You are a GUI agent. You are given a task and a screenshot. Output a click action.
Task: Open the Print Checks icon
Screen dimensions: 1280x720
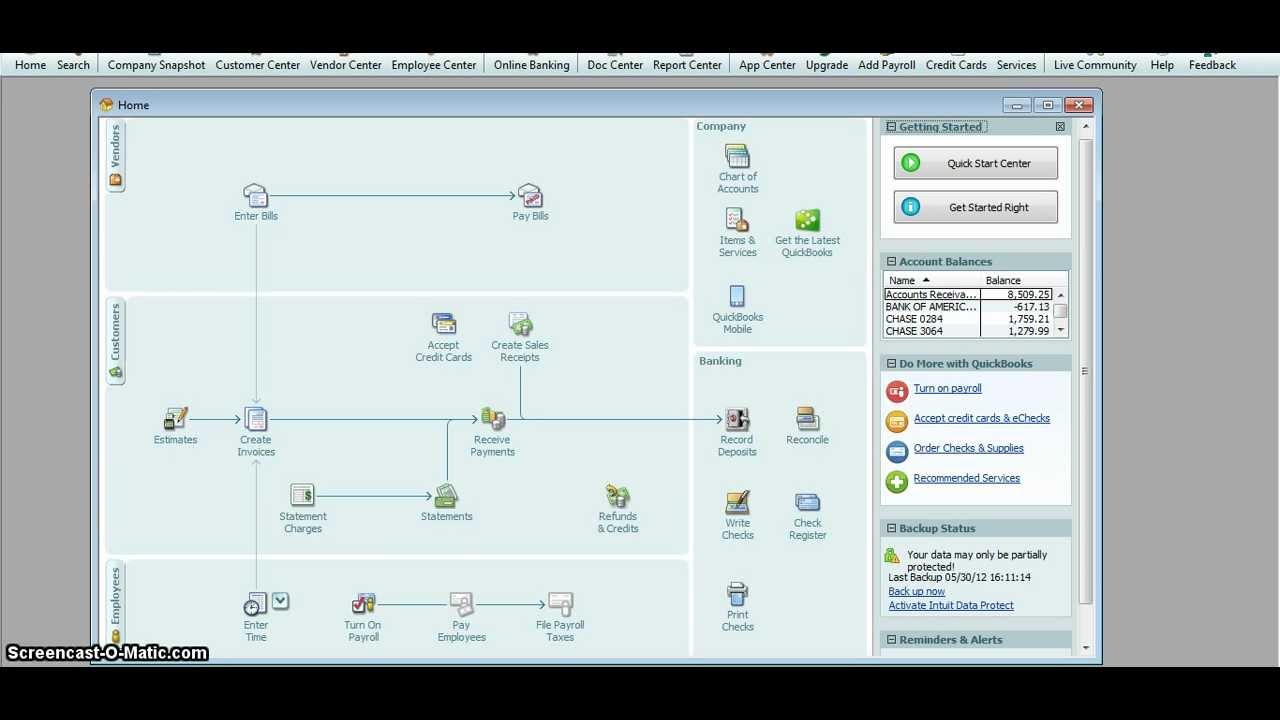[737, 594]
